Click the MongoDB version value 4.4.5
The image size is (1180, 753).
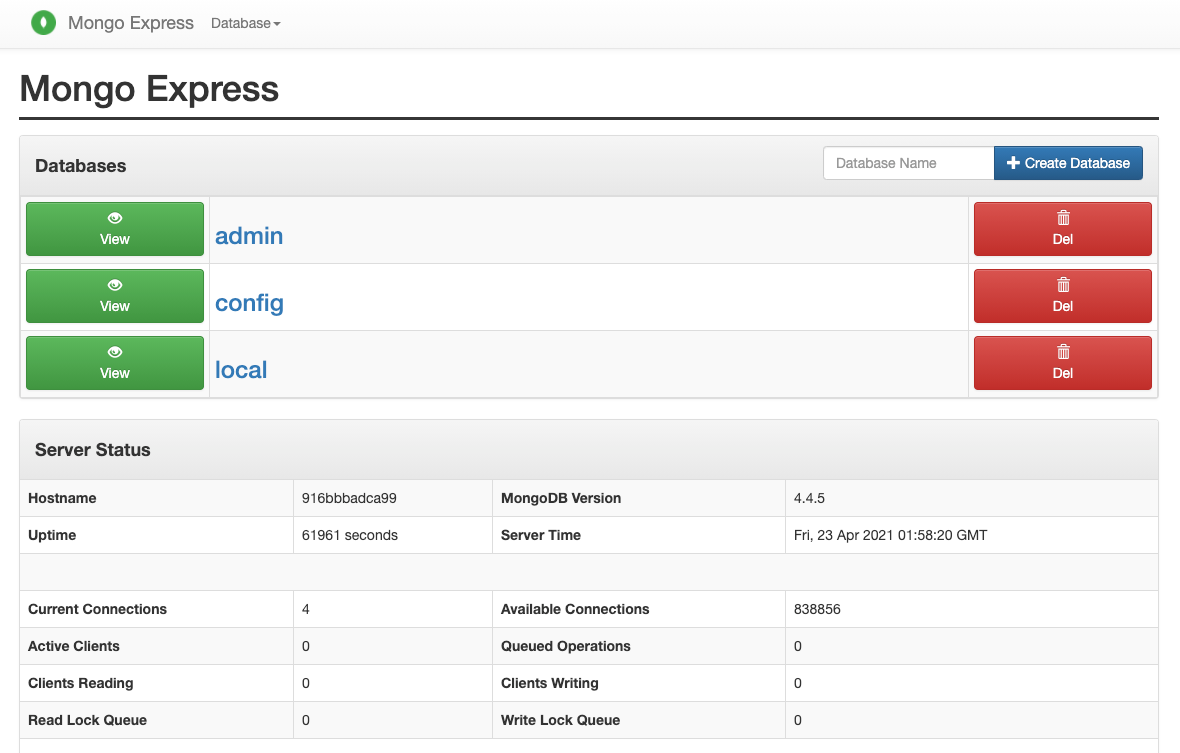tap(809, 498)
